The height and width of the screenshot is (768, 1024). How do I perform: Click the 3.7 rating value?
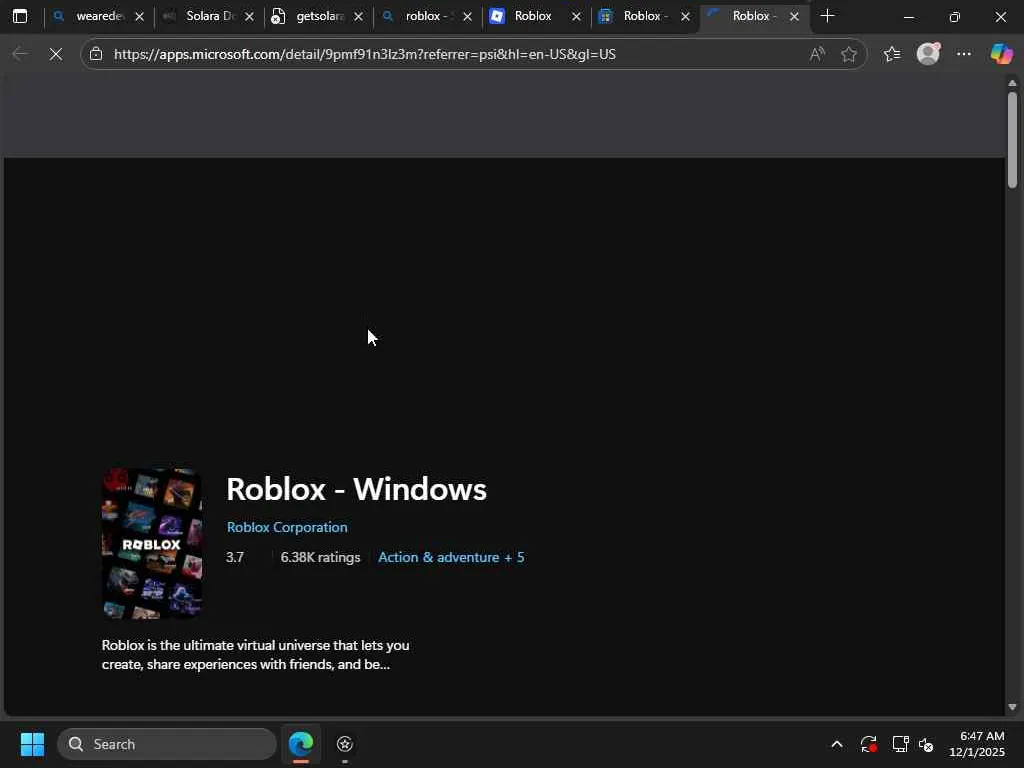tap(235, 557)
